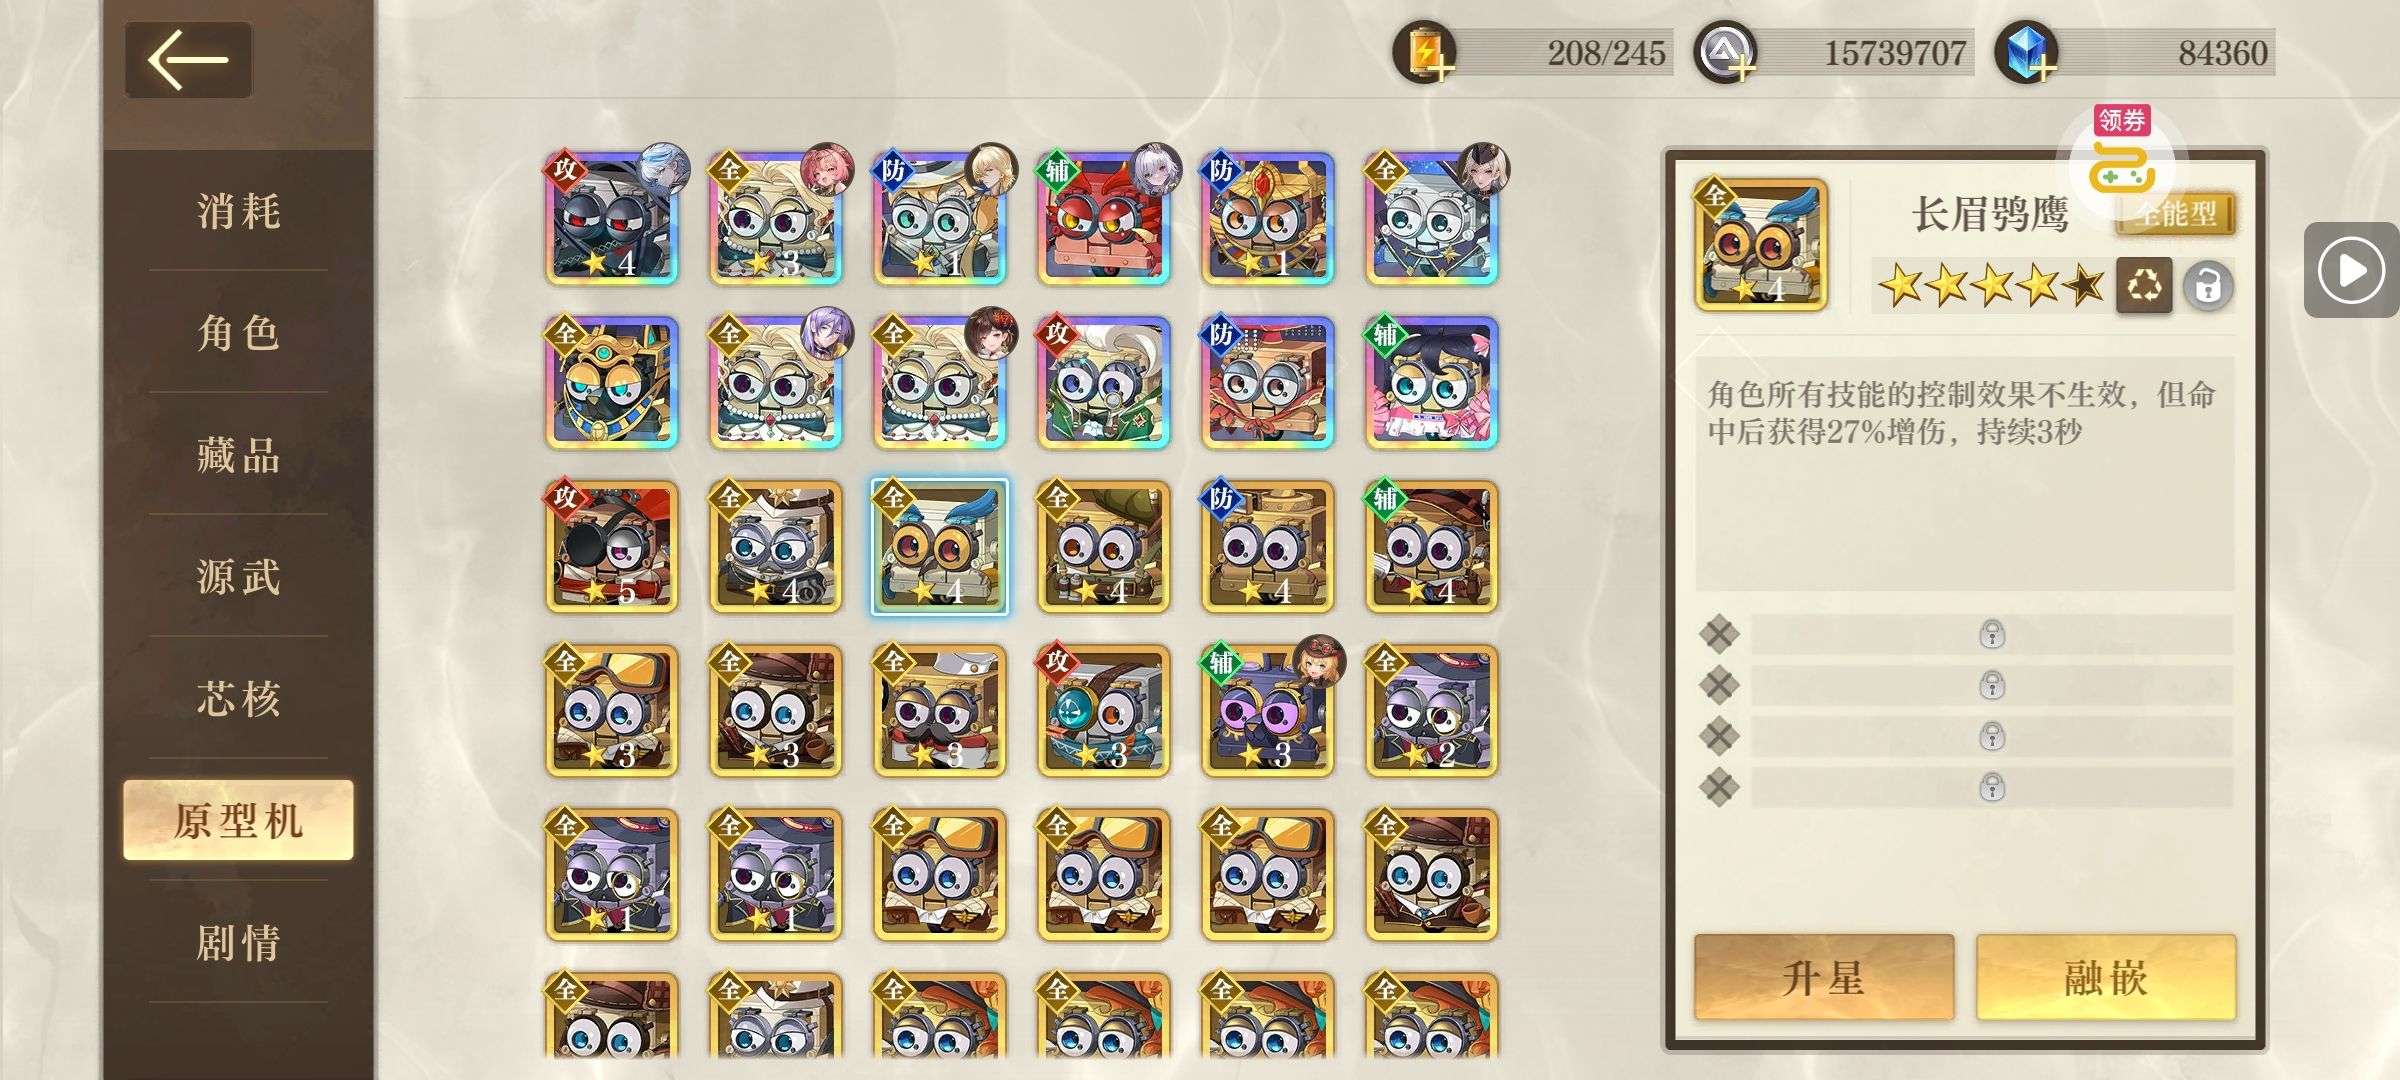2400x1080 pixels.
Task: Switch to the 角色 tab
Action: point(238,333)
